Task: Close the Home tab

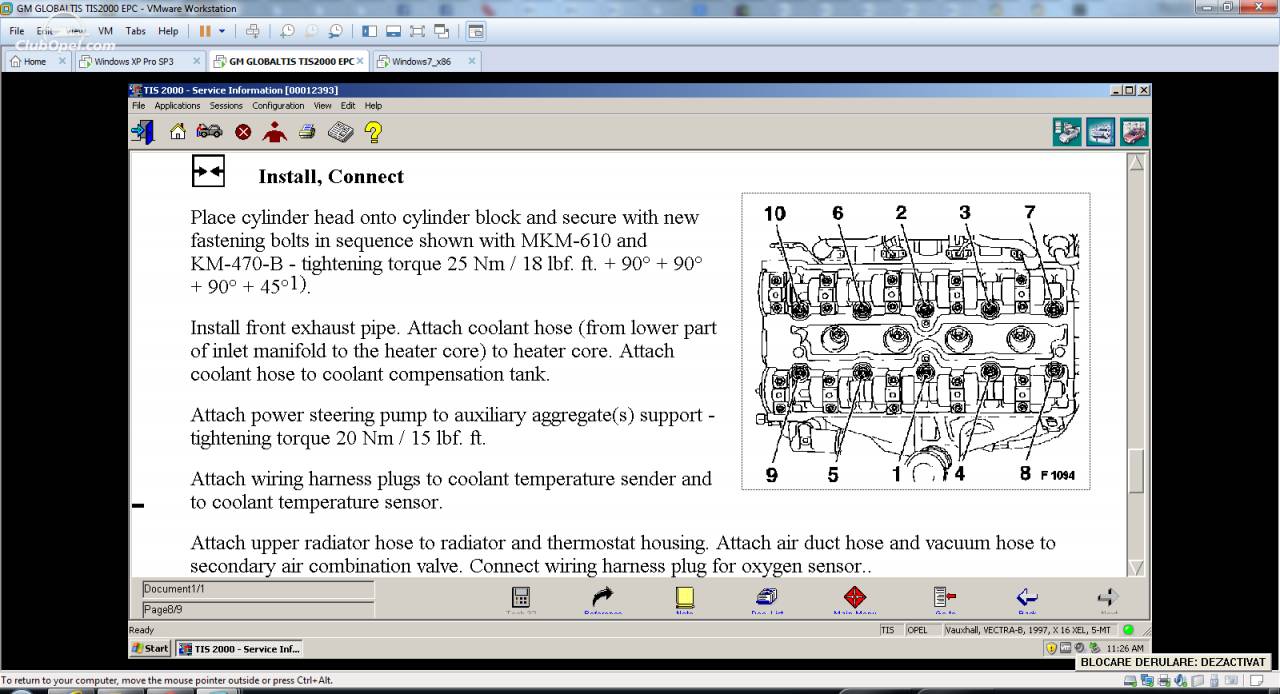Action: pos(61,61)
